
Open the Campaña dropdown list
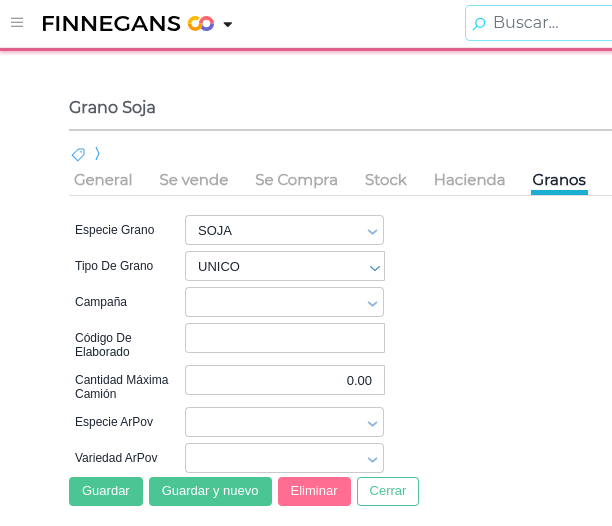click(x=284, y=302)
